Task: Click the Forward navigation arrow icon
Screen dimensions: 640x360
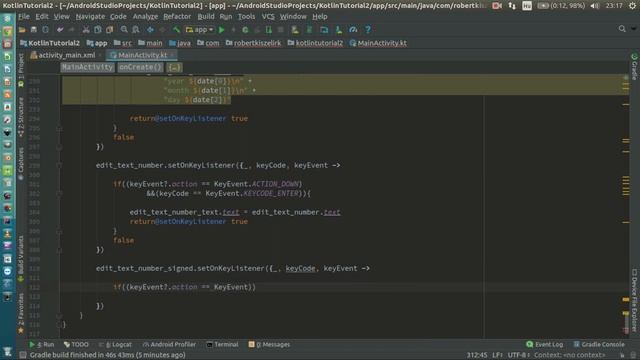Action: tap(162, 30)
